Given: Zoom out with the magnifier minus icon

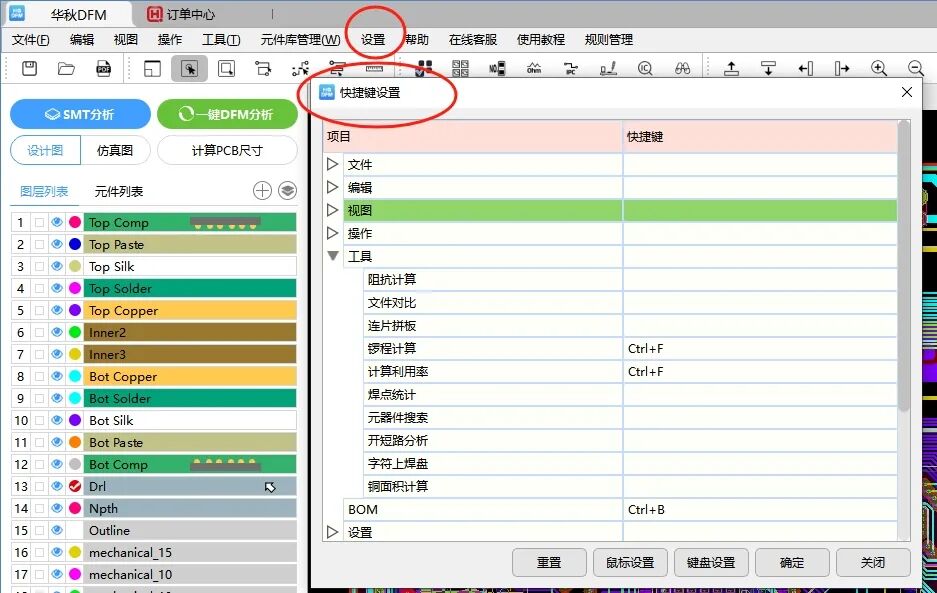Looking at the screenshot, I should coord(915,69).
